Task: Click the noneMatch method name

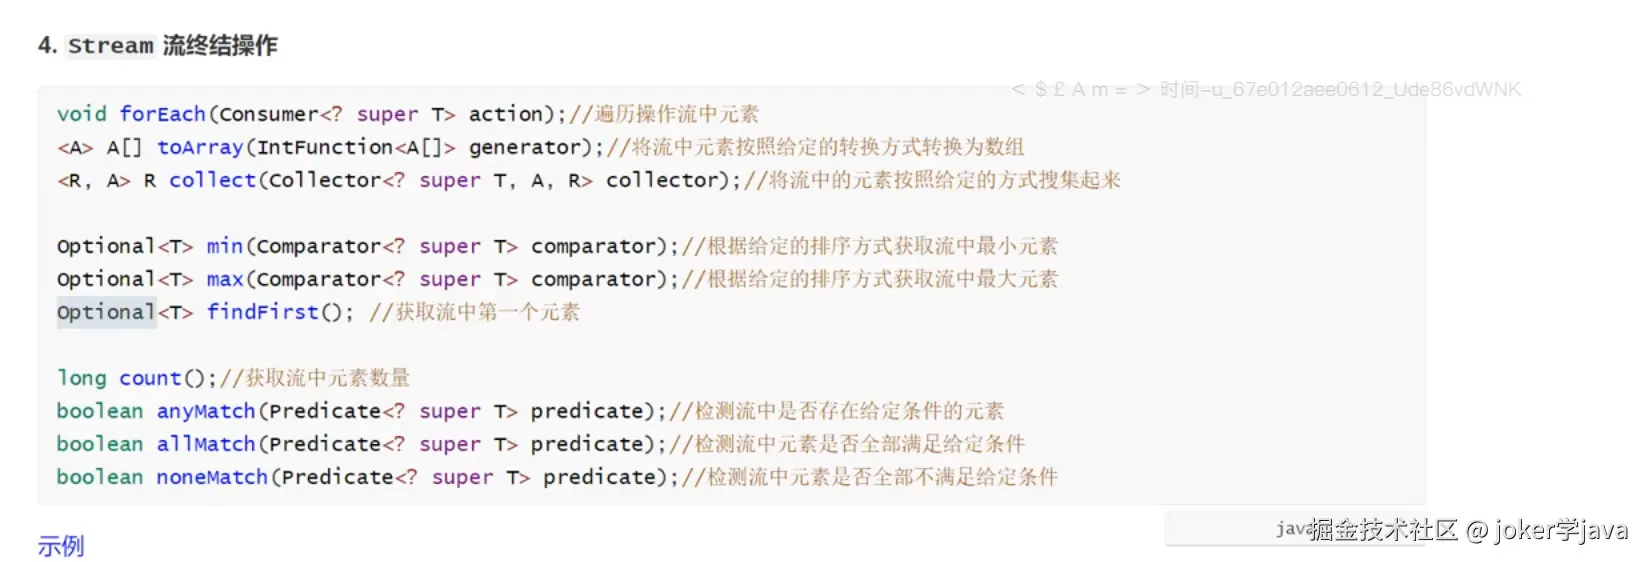Action: tap(212, 477)
